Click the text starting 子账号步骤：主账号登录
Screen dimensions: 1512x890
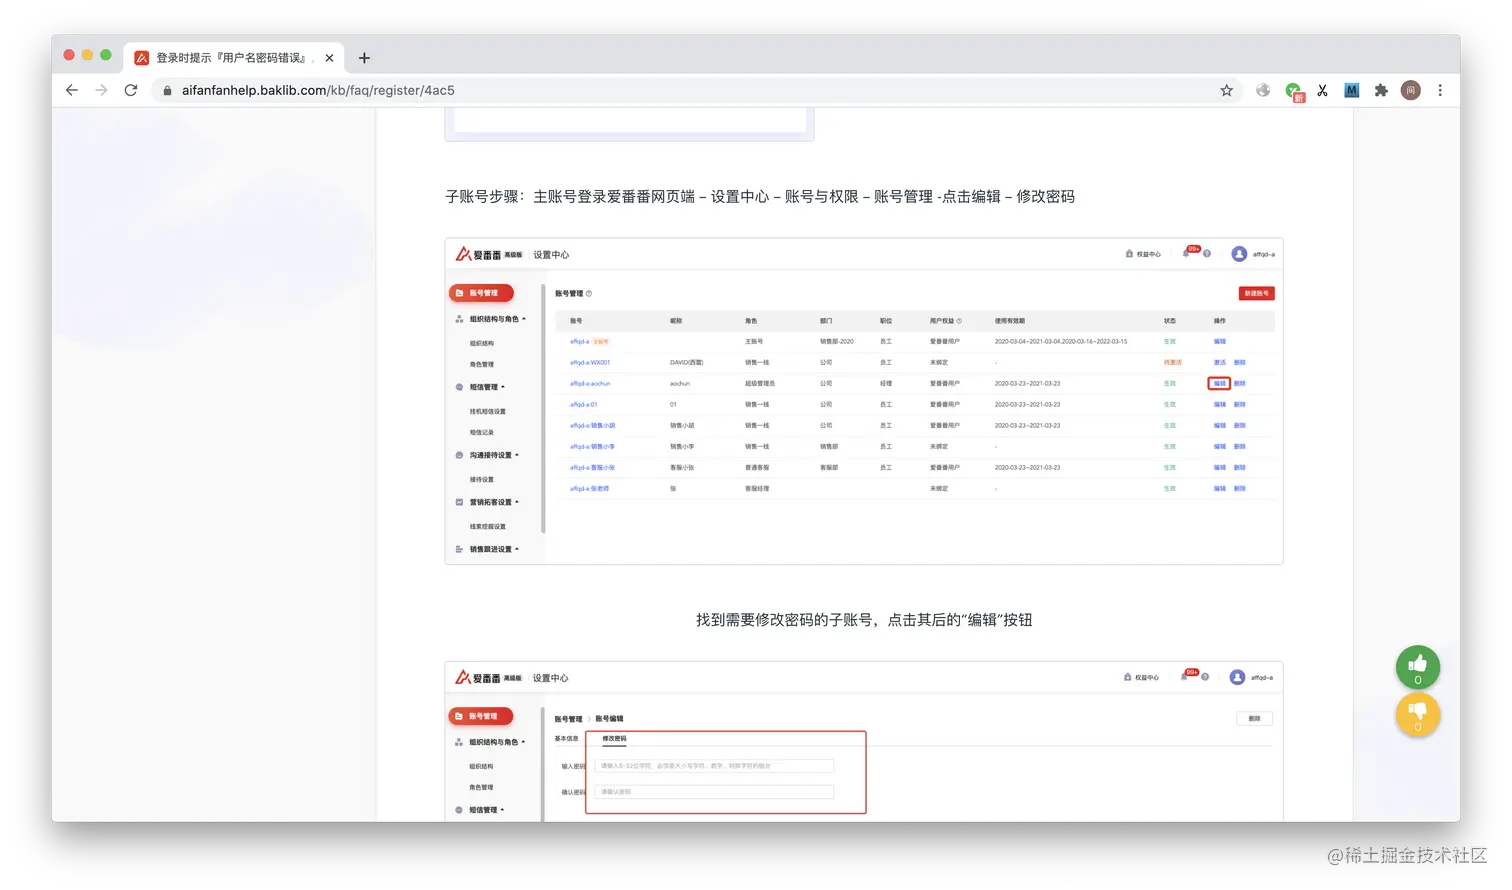tap(760, 197)
